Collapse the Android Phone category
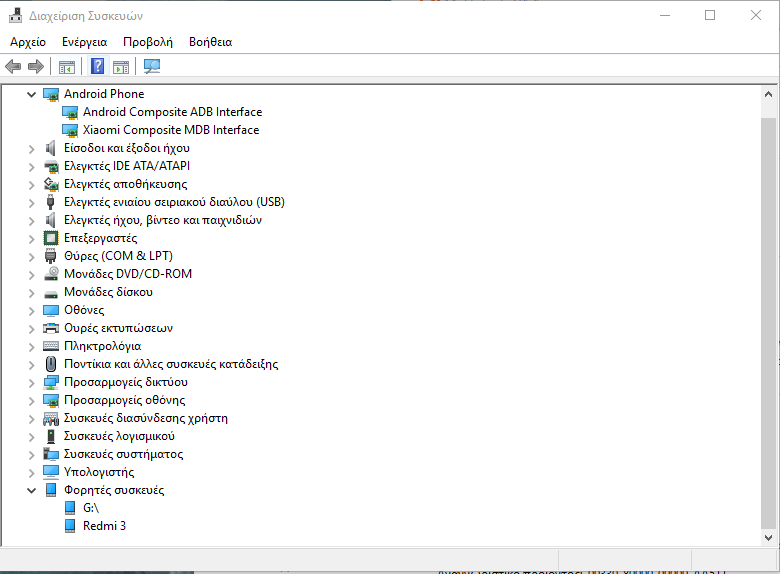The image size is (780, 574). [x=33, y=94]
